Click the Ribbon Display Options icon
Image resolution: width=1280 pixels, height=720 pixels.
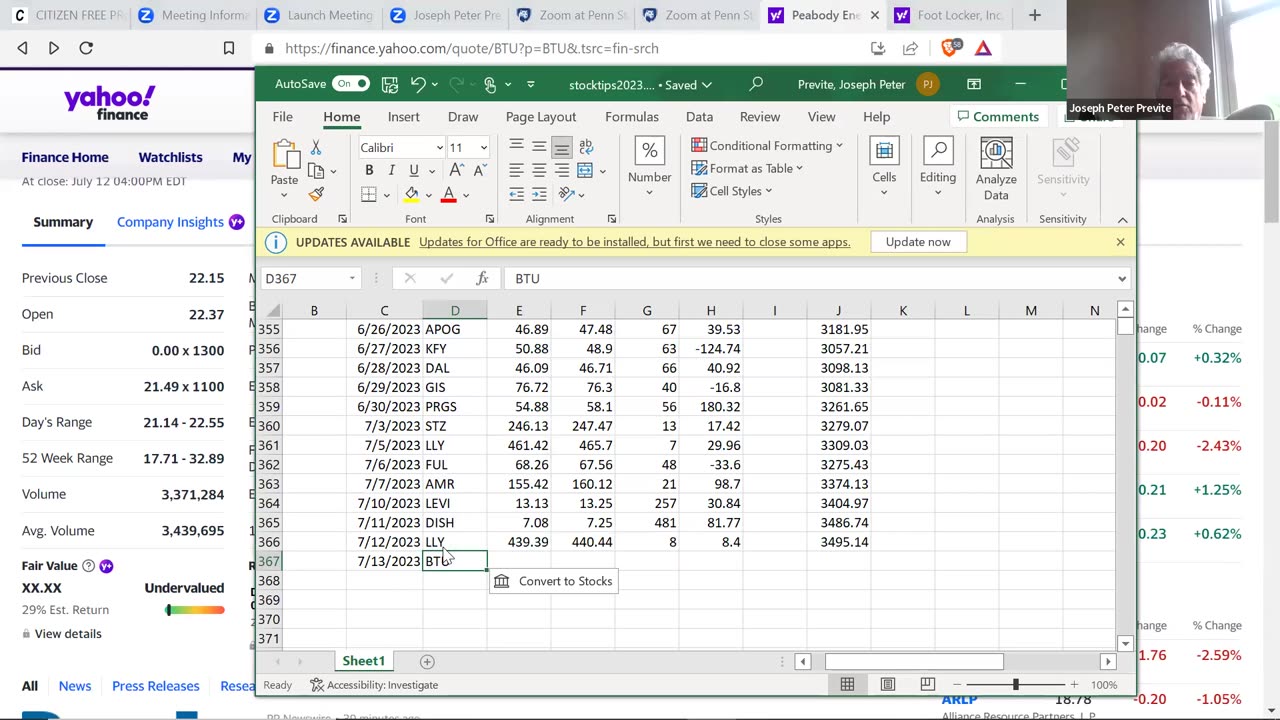[974, 85]
